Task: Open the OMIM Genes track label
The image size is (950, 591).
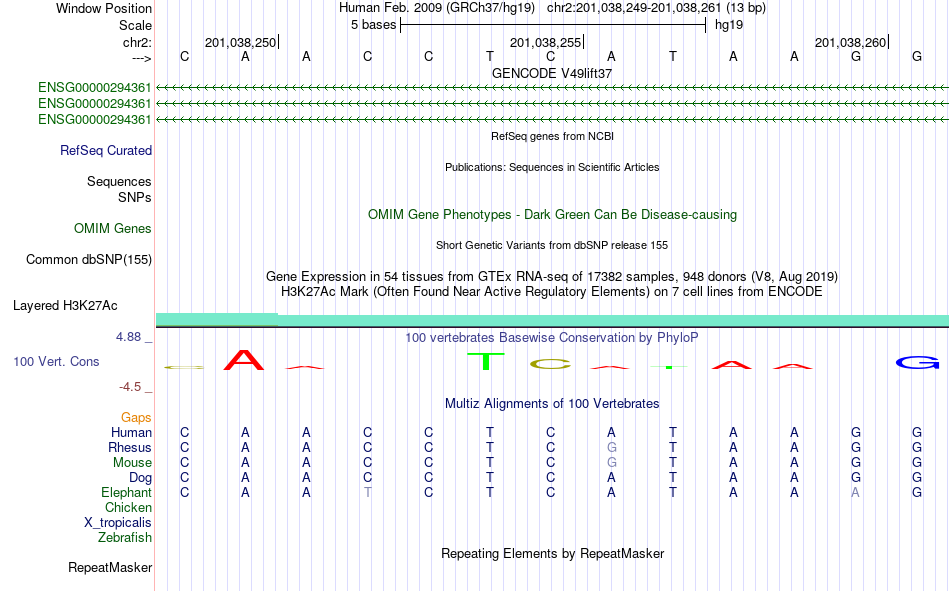Action: point(112,228)
